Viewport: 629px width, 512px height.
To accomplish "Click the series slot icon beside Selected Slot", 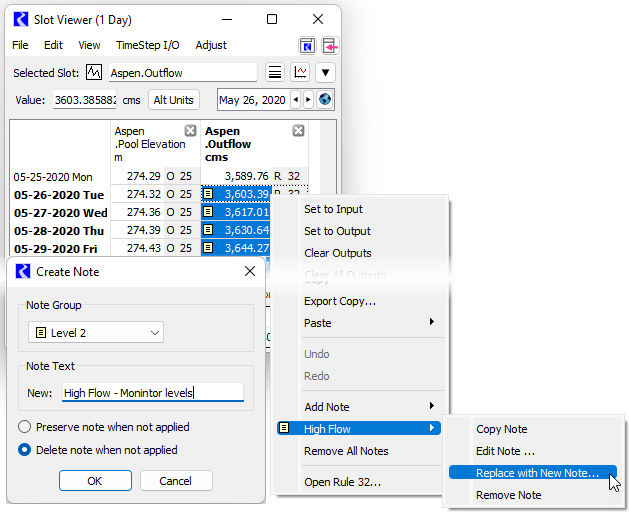I will (94, 73).
